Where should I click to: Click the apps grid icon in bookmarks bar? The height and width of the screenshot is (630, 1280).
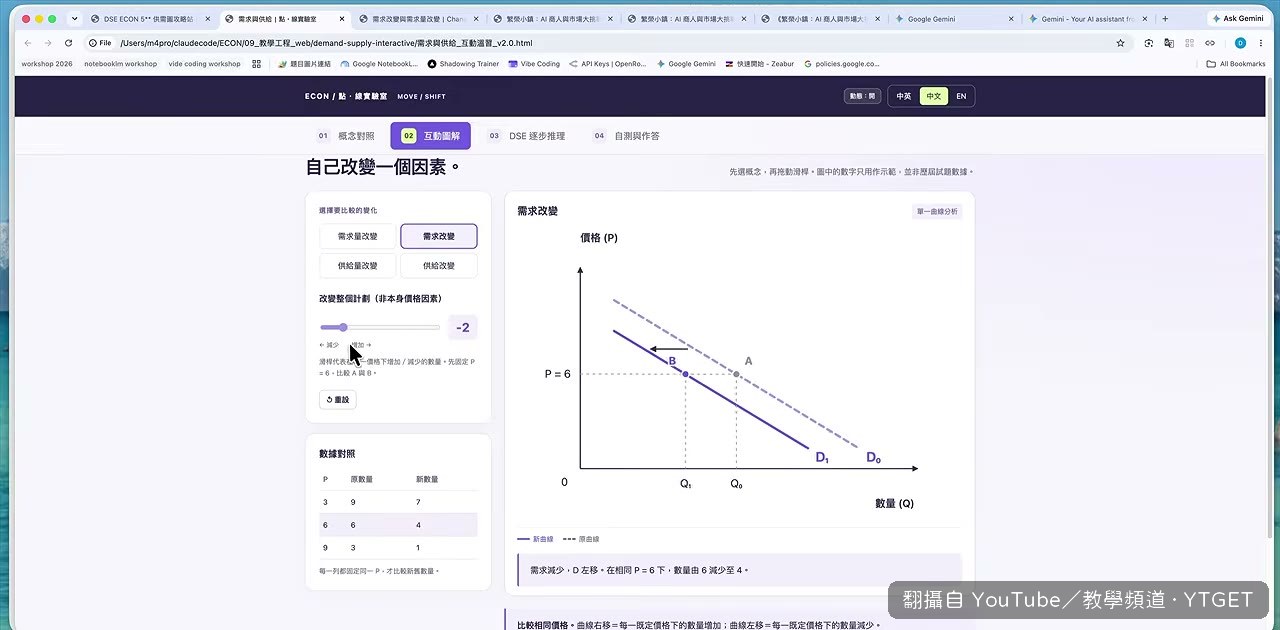257,64
